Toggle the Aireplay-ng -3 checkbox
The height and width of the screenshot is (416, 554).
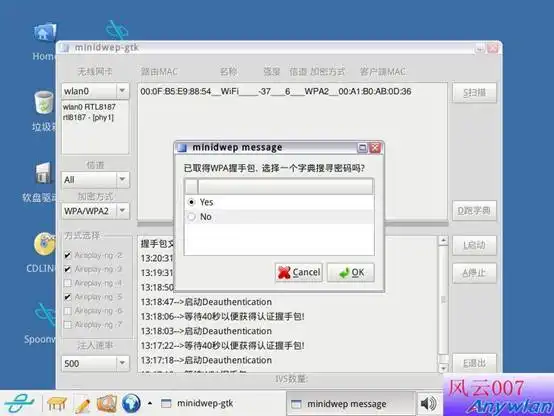[68, 269]
